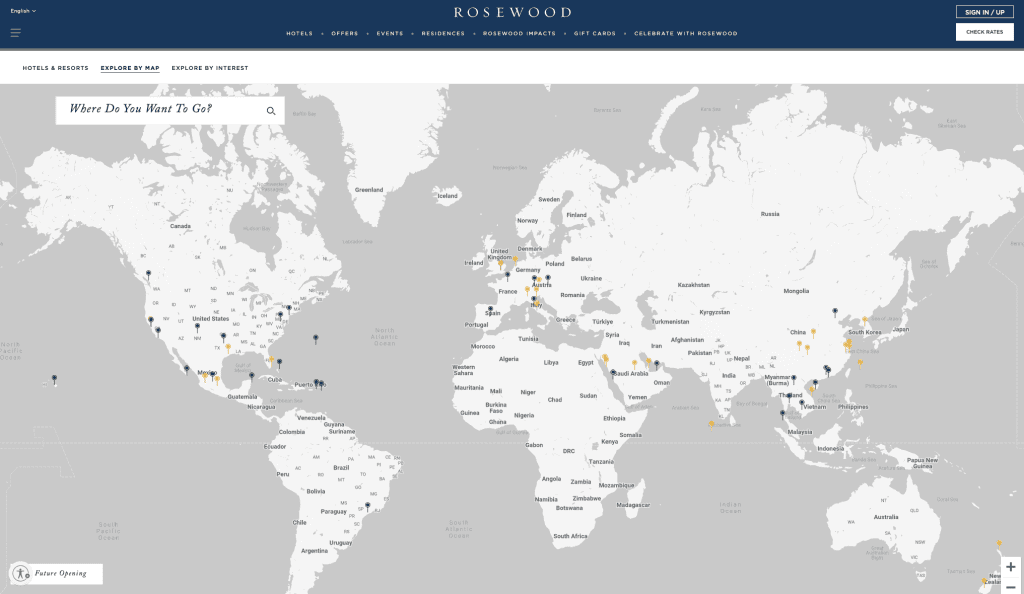1024x594 pixels.
Task: Zoom out the map with minus button
Action: coord(1010,586)
